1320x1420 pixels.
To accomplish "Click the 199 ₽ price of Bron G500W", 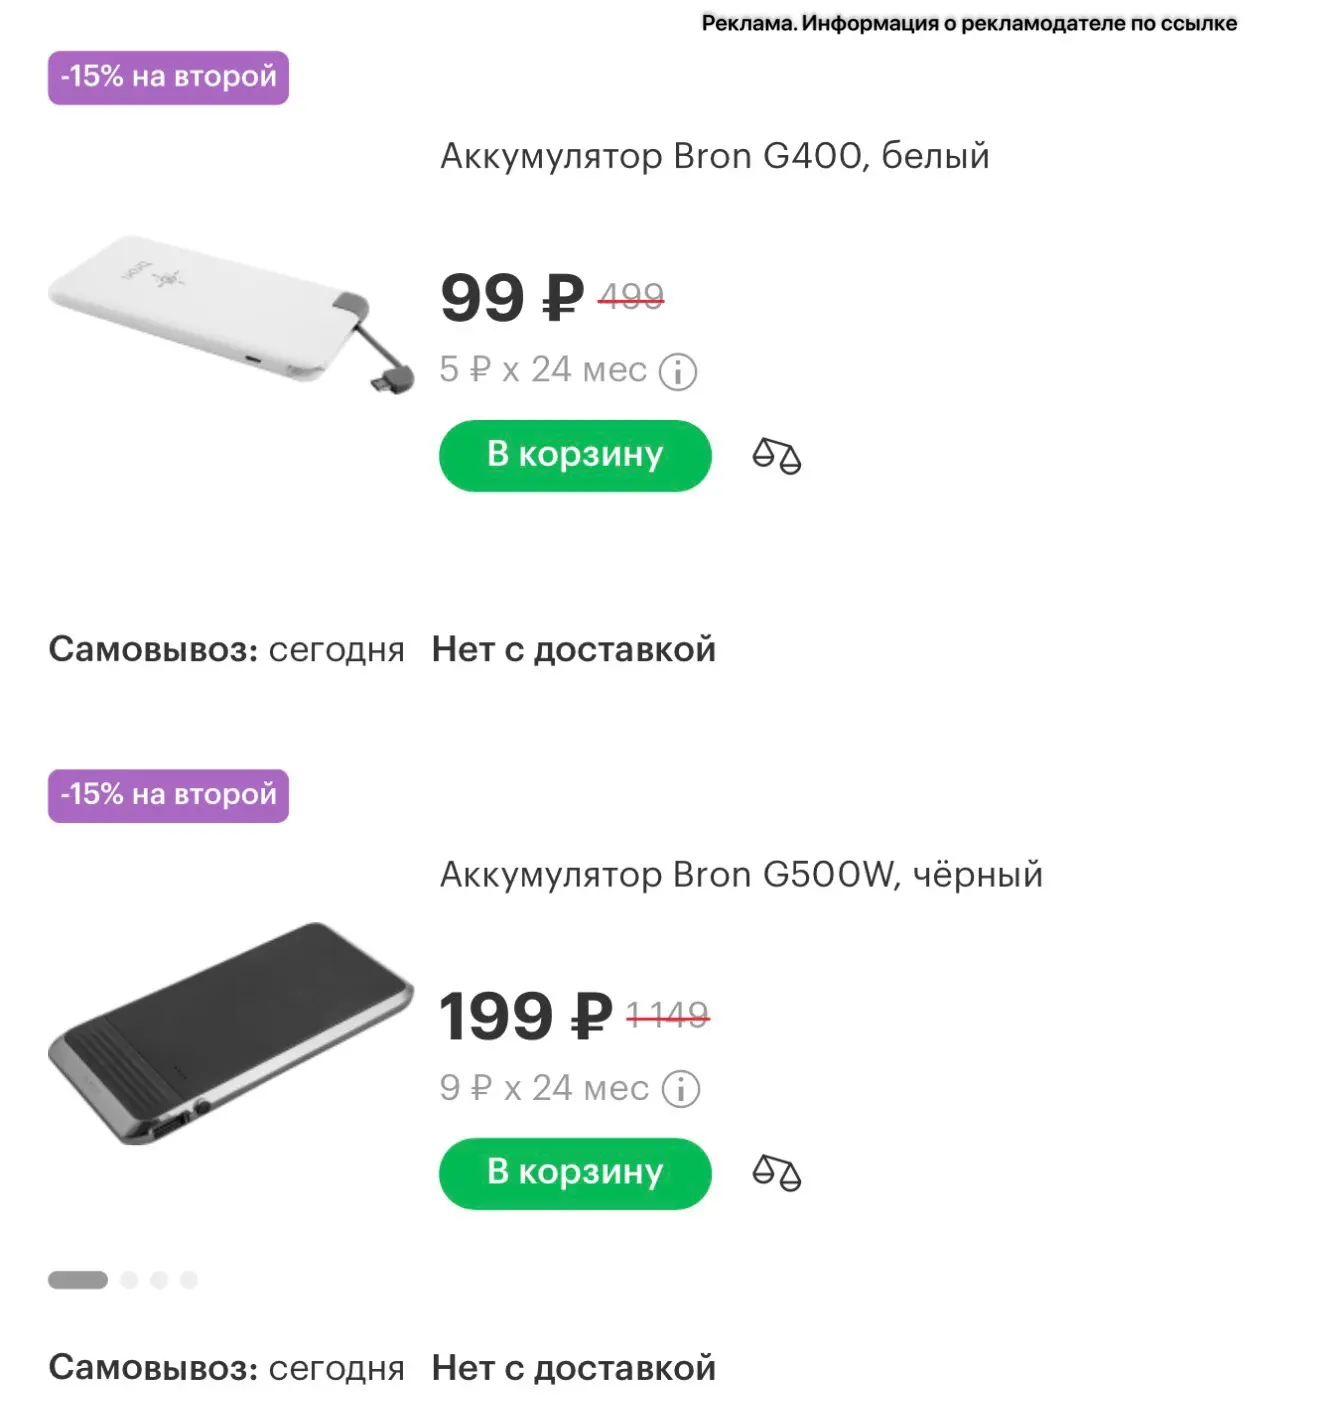I will (x=526, y=1016).
